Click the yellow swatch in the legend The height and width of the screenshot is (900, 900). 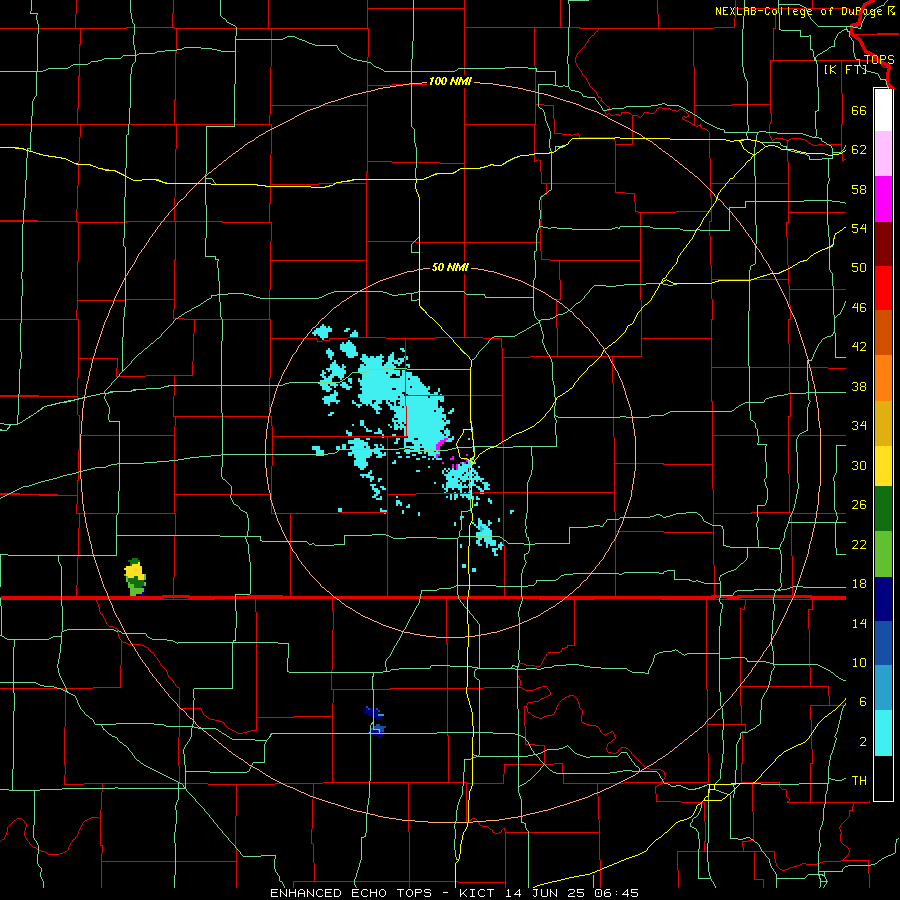883,465
